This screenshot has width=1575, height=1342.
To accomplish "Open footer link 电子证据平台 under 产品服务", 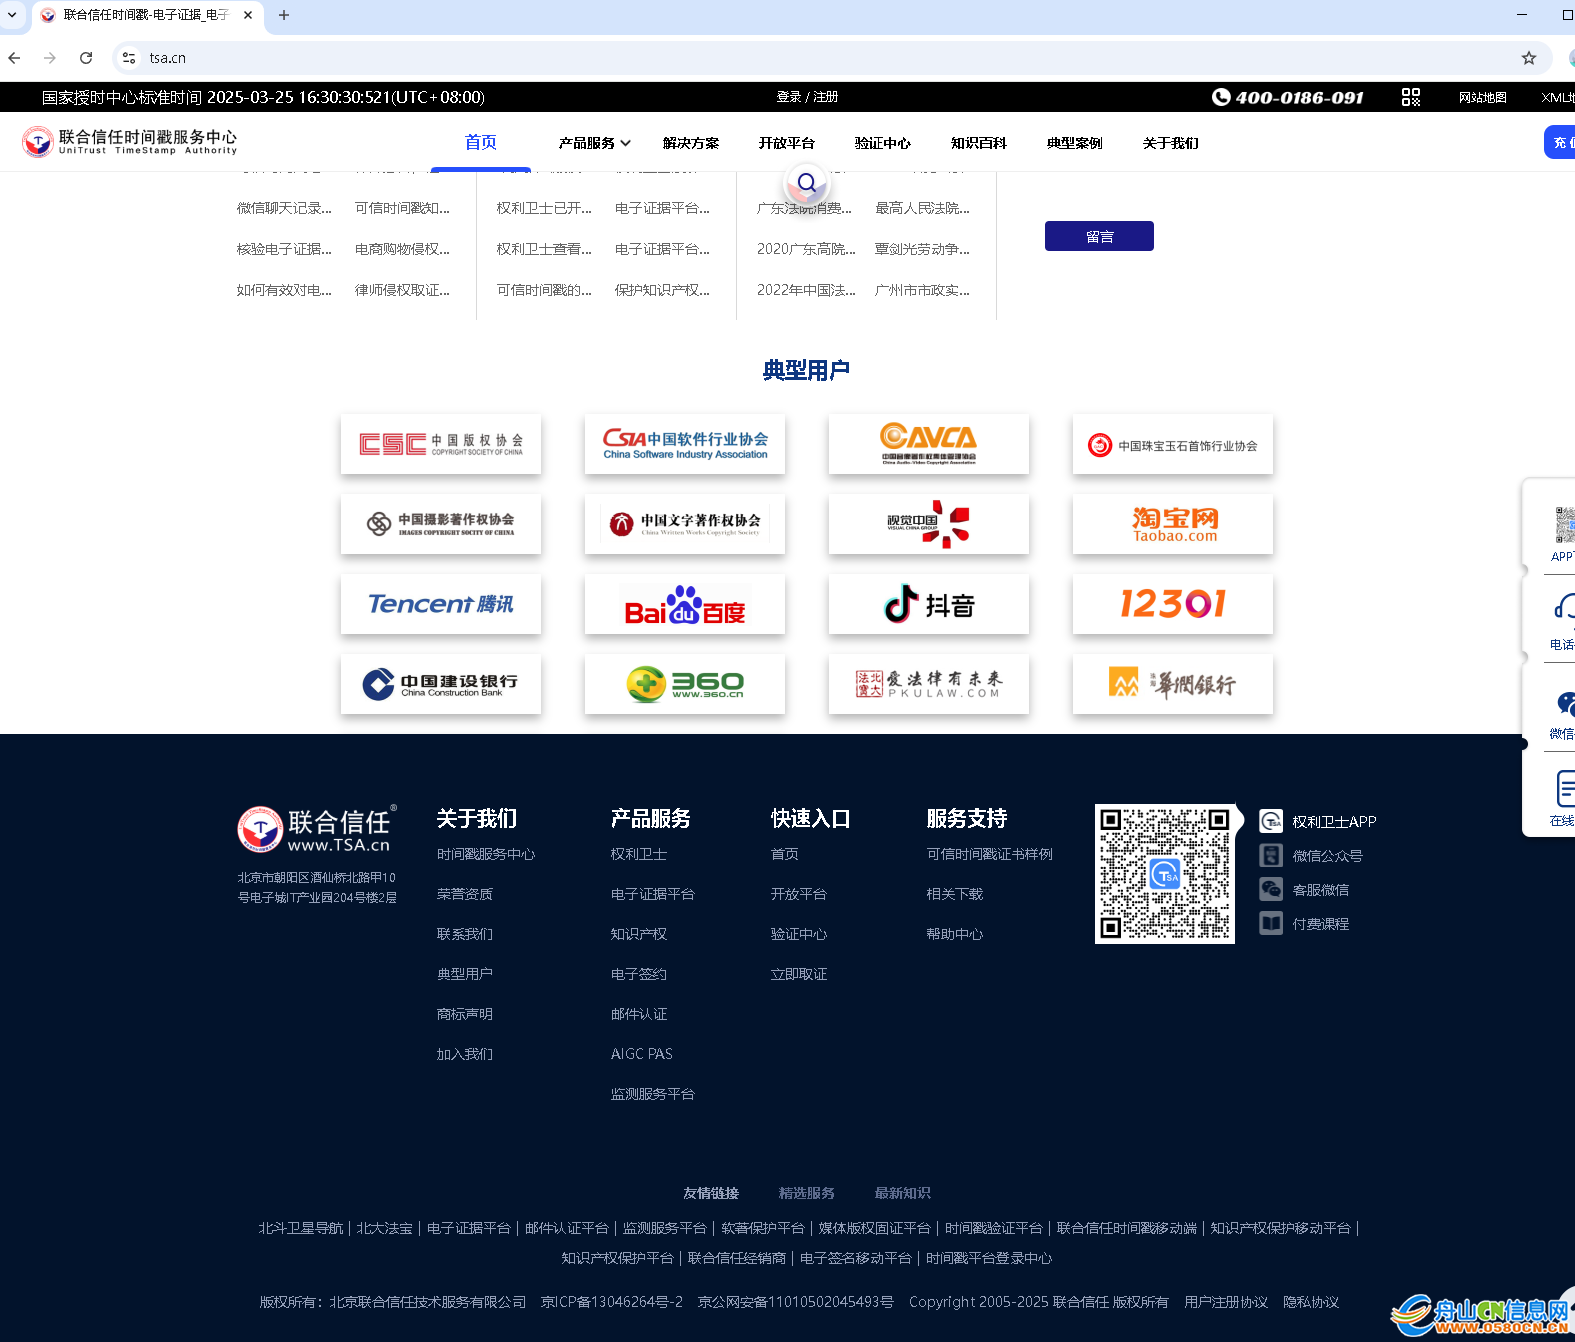I will pos(653,894).
